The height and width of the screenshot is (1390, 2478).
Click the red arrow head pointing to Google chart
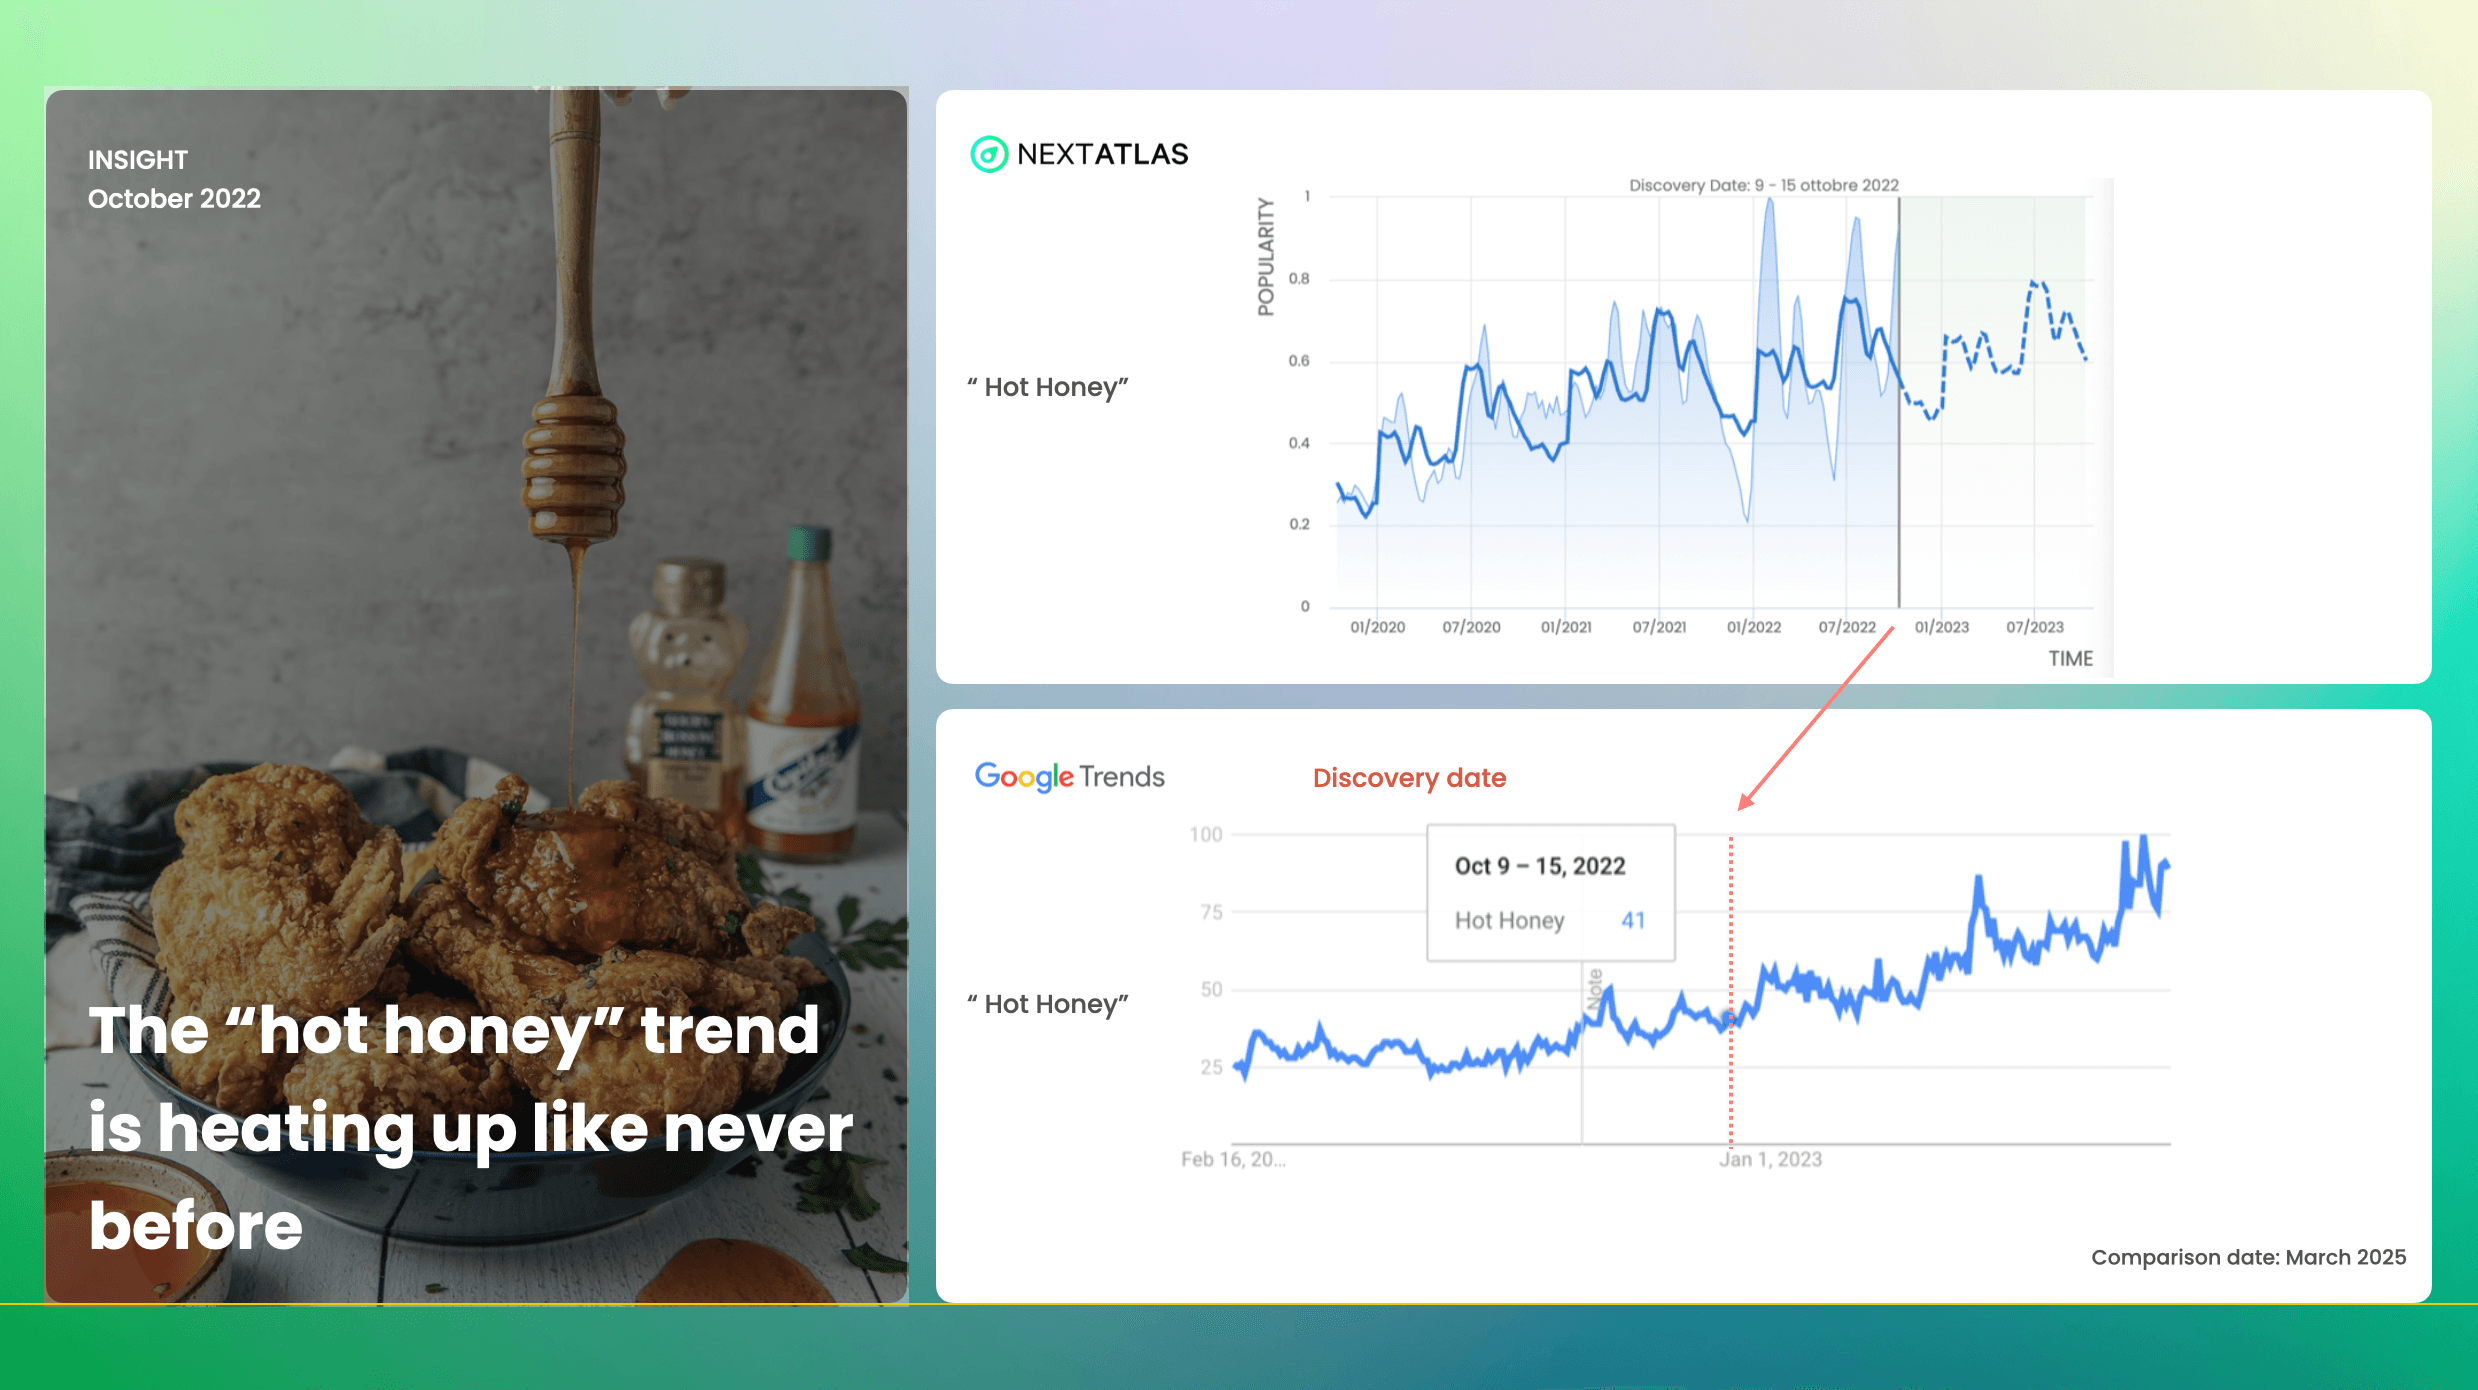coord(1745,802)
